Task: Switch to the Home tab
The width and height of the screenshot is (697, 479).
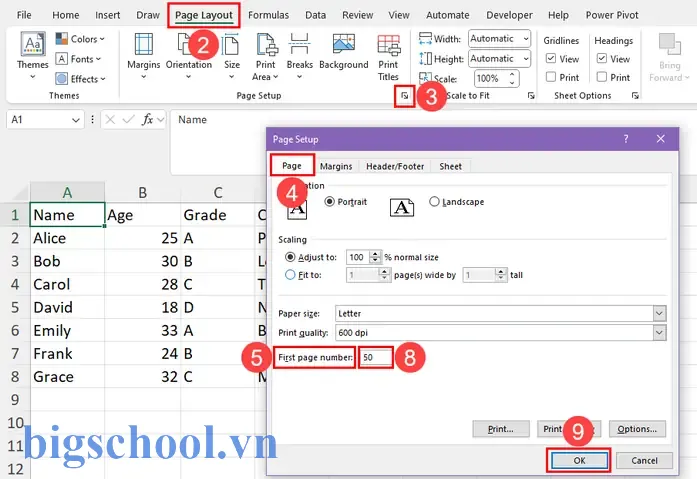Action: coord(66,15)
